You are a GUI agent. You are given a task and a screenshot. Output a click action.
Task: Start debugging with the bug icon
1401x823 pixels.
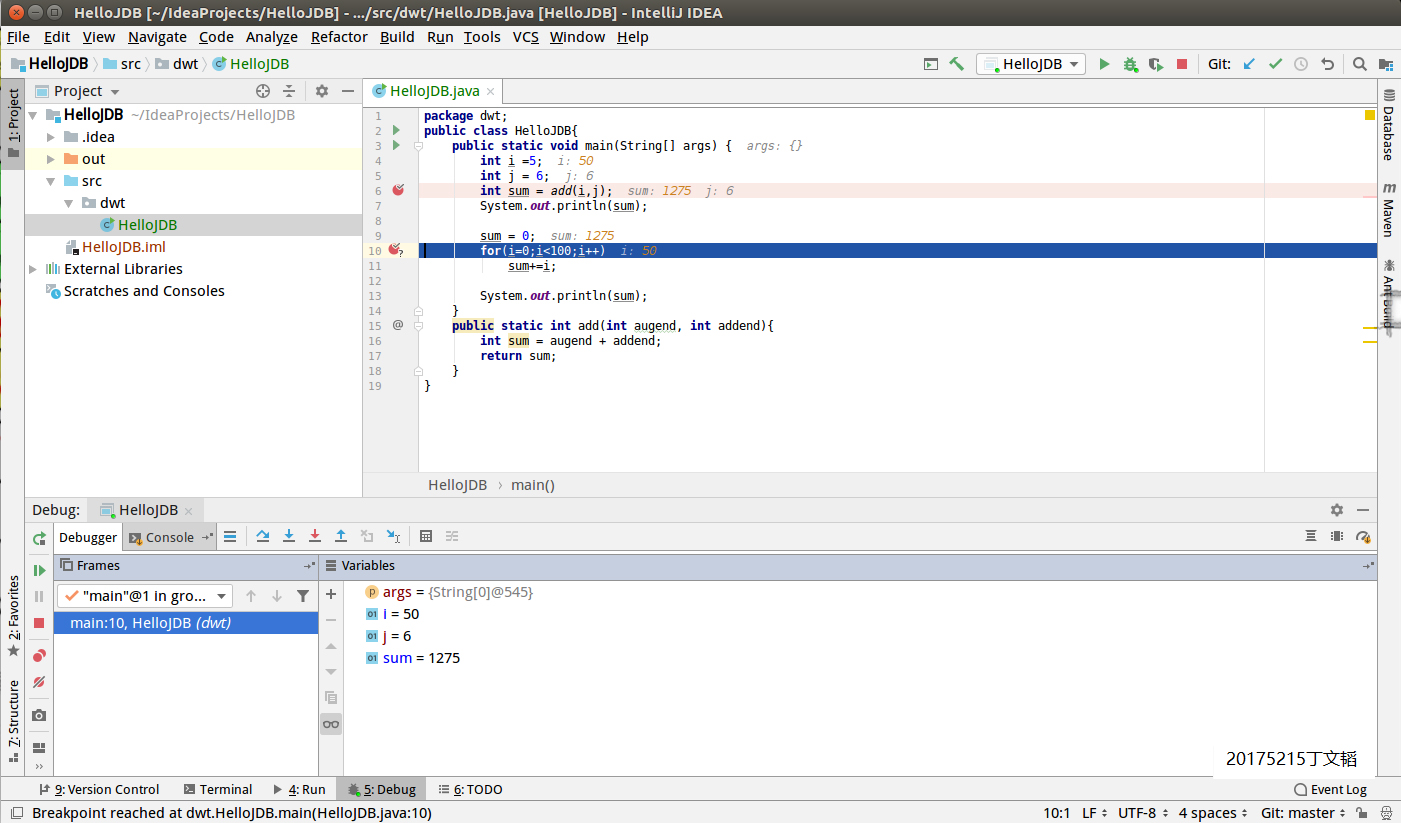pos(1130,64)
